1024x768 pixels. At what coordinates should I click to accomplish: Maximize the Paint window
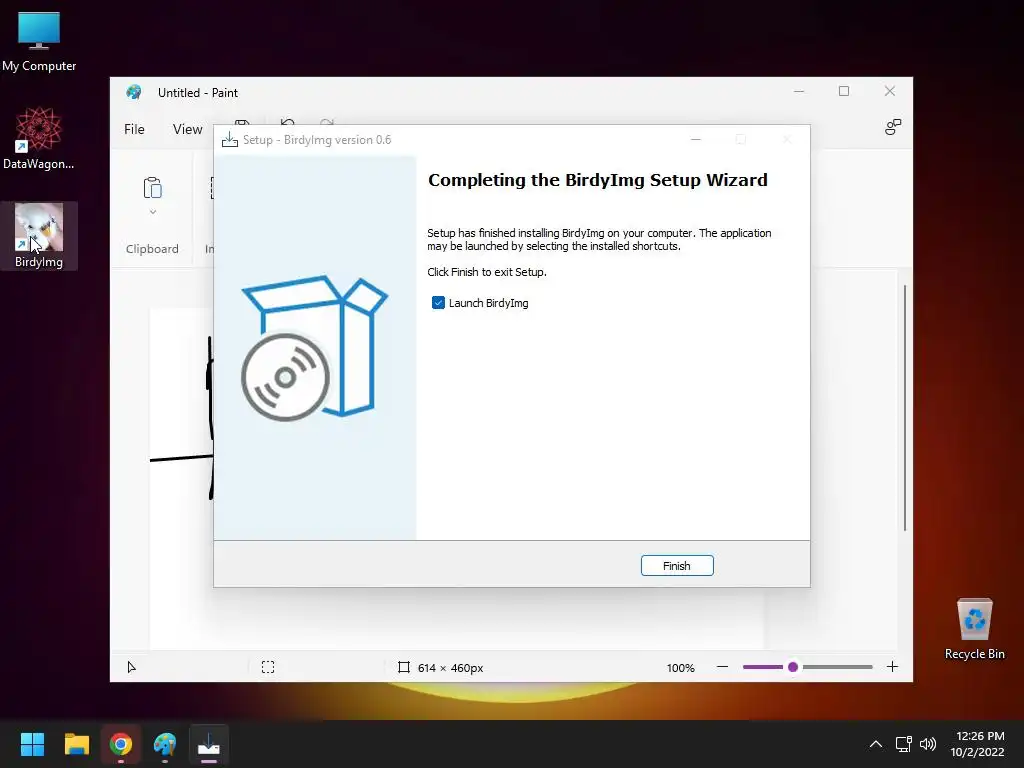[x=844, y=91]
